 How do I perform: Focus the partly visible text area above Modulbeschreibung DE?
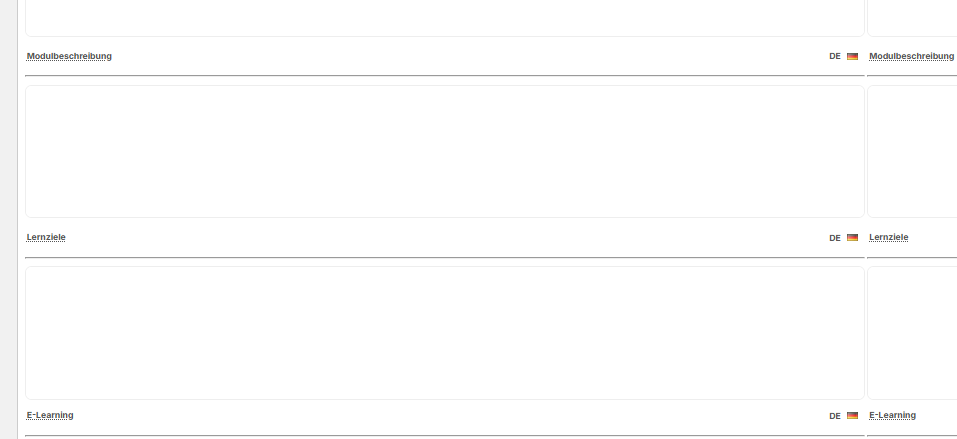445,18
